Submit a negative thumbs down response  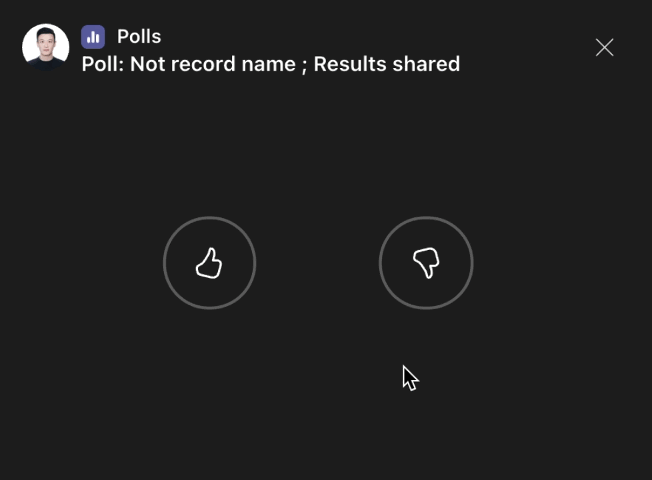[x=426, y=263]
